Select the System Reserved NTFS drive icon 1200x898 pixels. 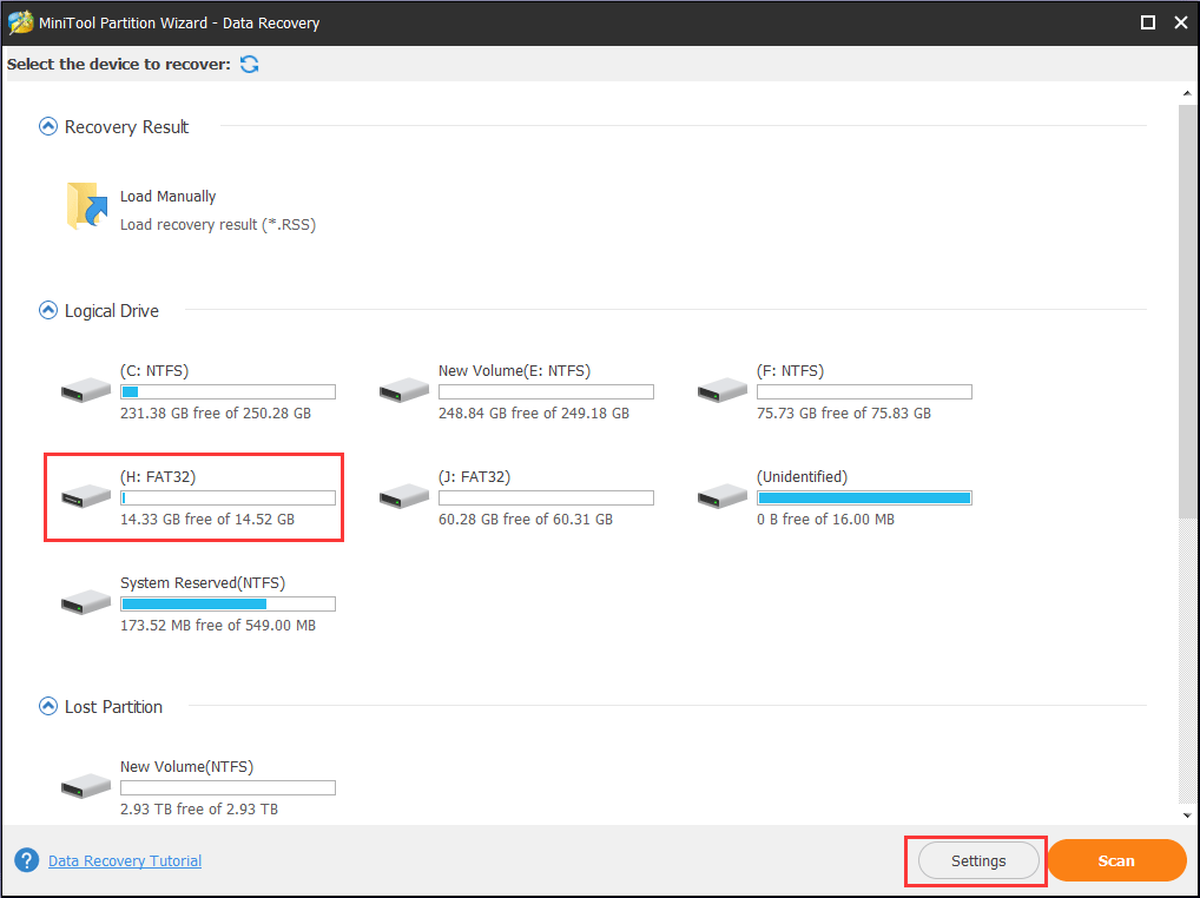(x=86, y=603)
